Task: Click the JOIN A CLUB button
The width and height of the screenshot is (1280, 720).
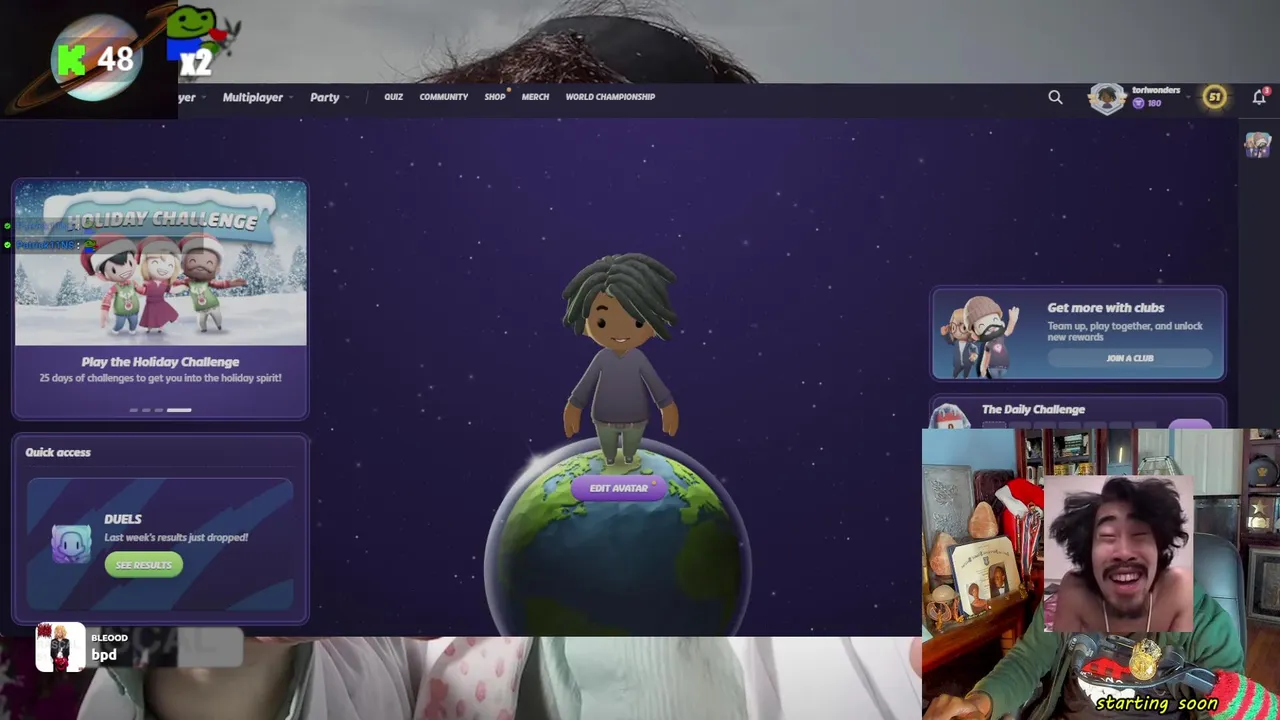Action: point(1129,358)
